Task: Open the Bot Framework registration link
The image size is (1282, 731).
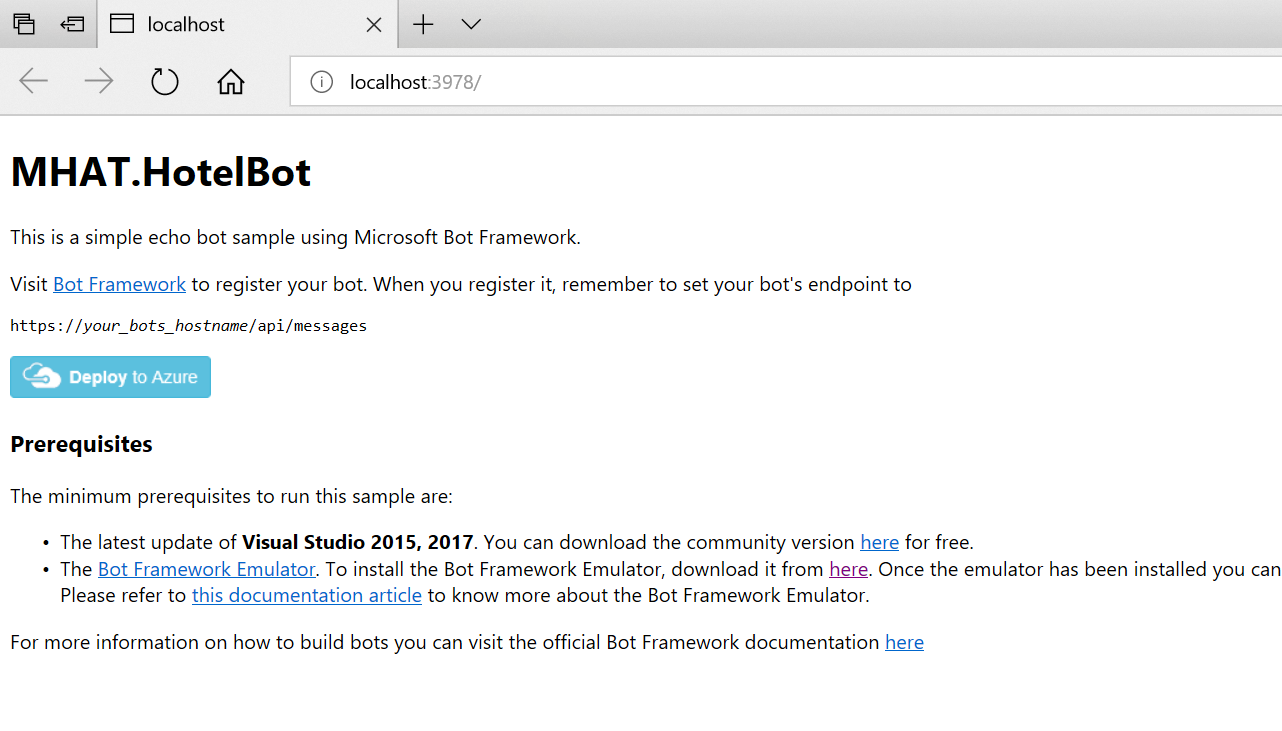Action: tap(119, 284)
